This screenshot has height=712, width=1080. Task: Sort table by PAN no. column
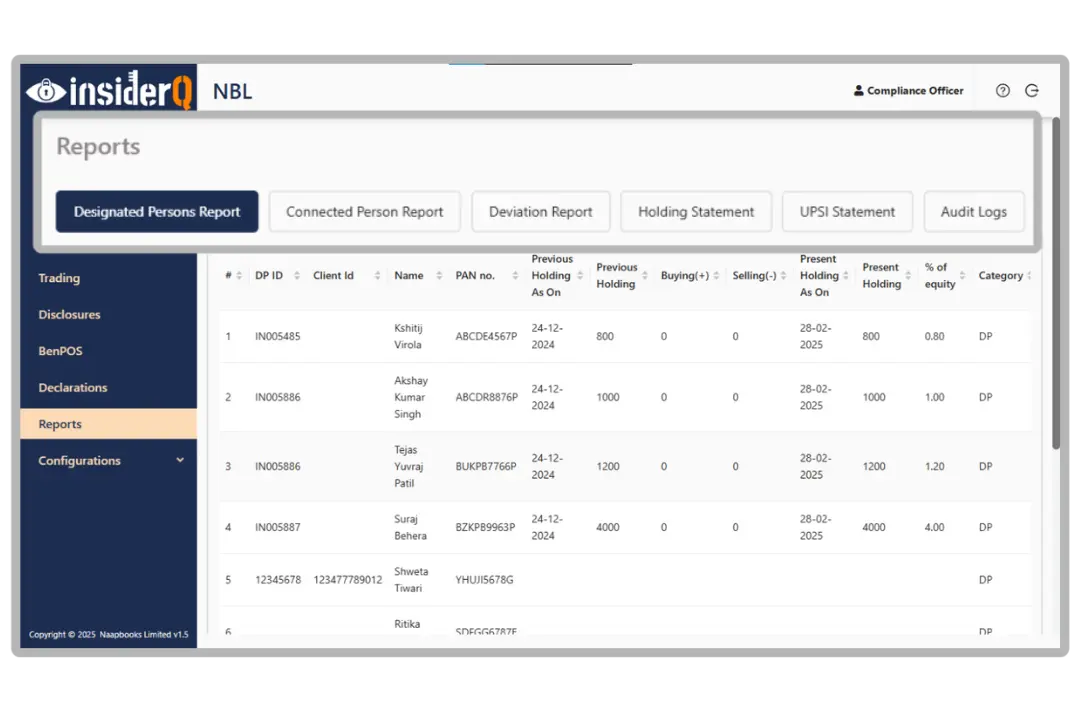click(515, 275)
